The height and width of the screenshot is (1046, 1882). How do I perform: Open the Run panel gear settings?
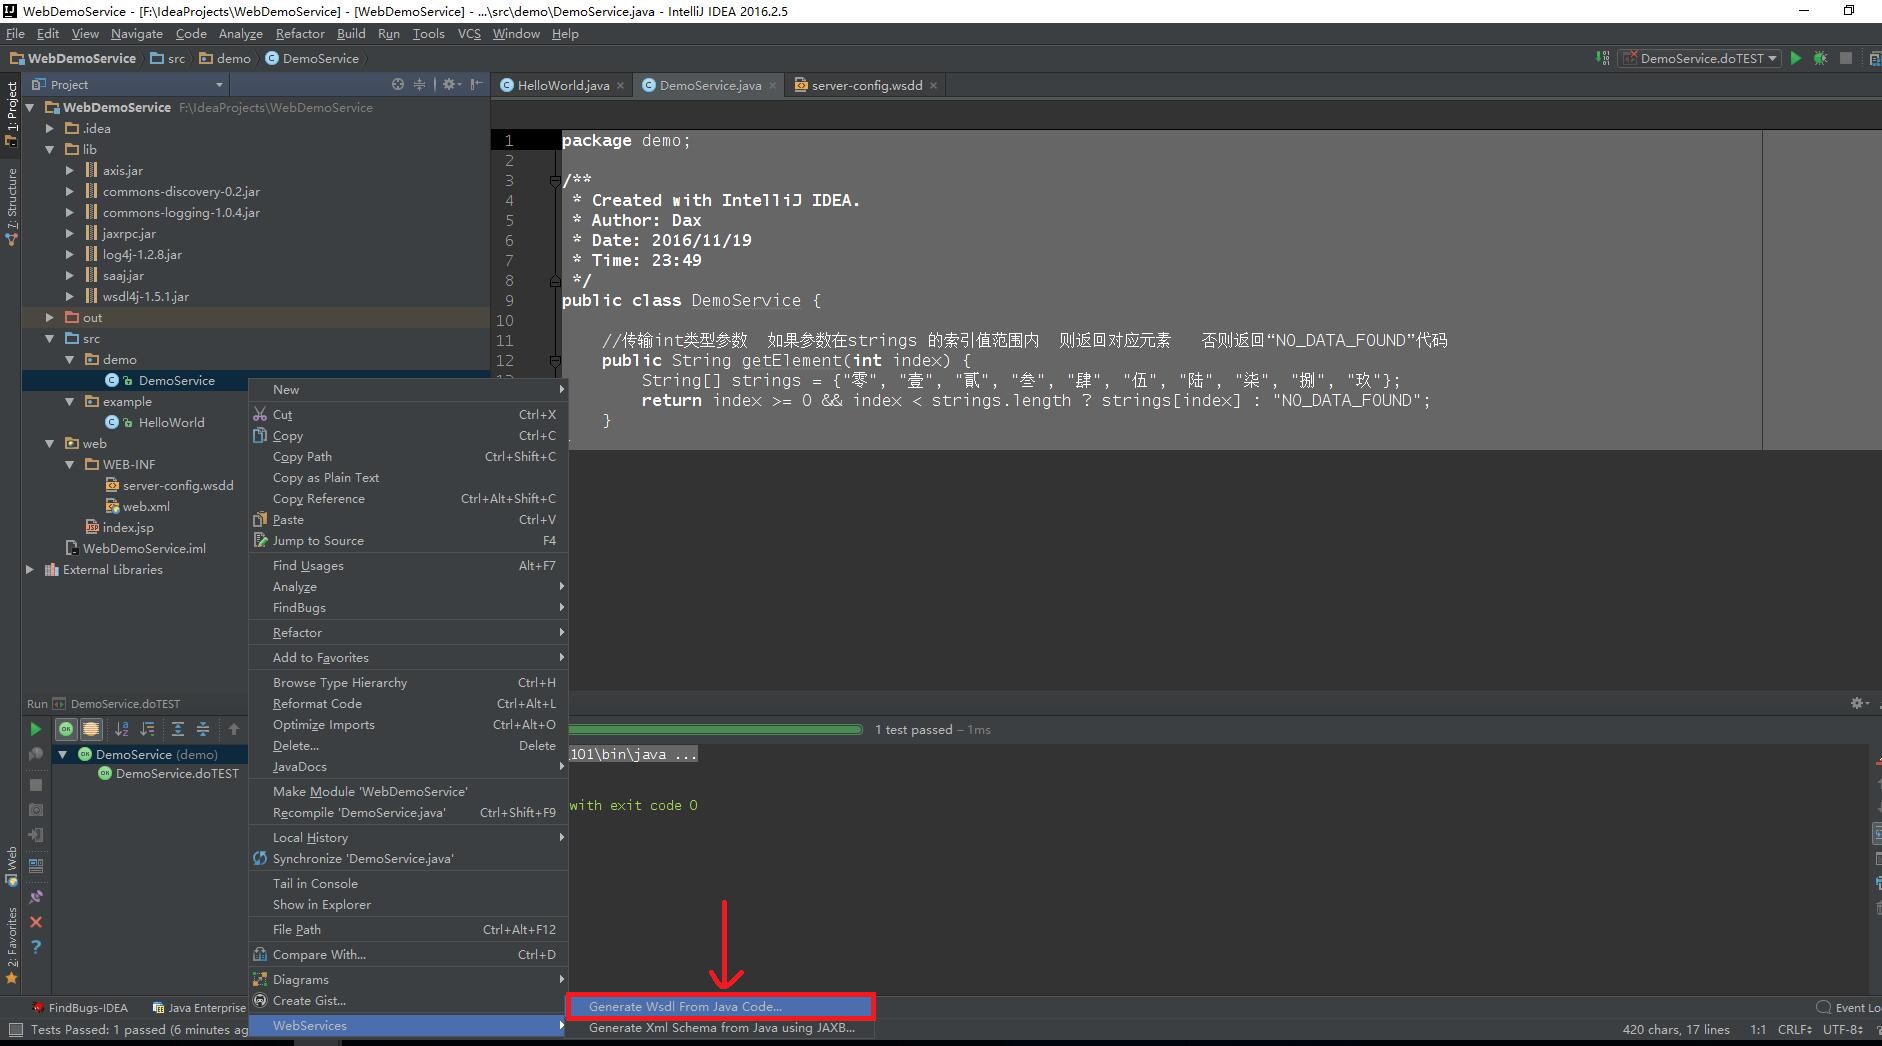(1859, 703)
